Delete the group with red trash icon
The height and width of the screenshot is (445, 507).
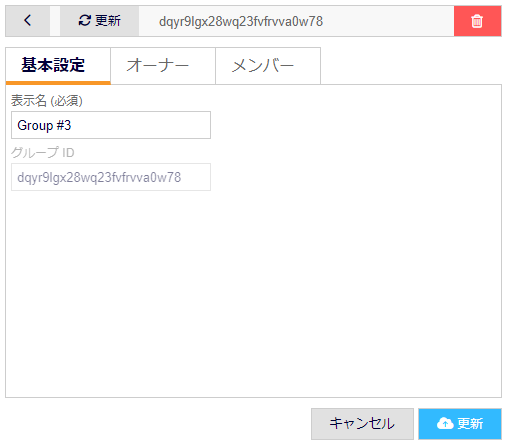(x=477, y=21)
